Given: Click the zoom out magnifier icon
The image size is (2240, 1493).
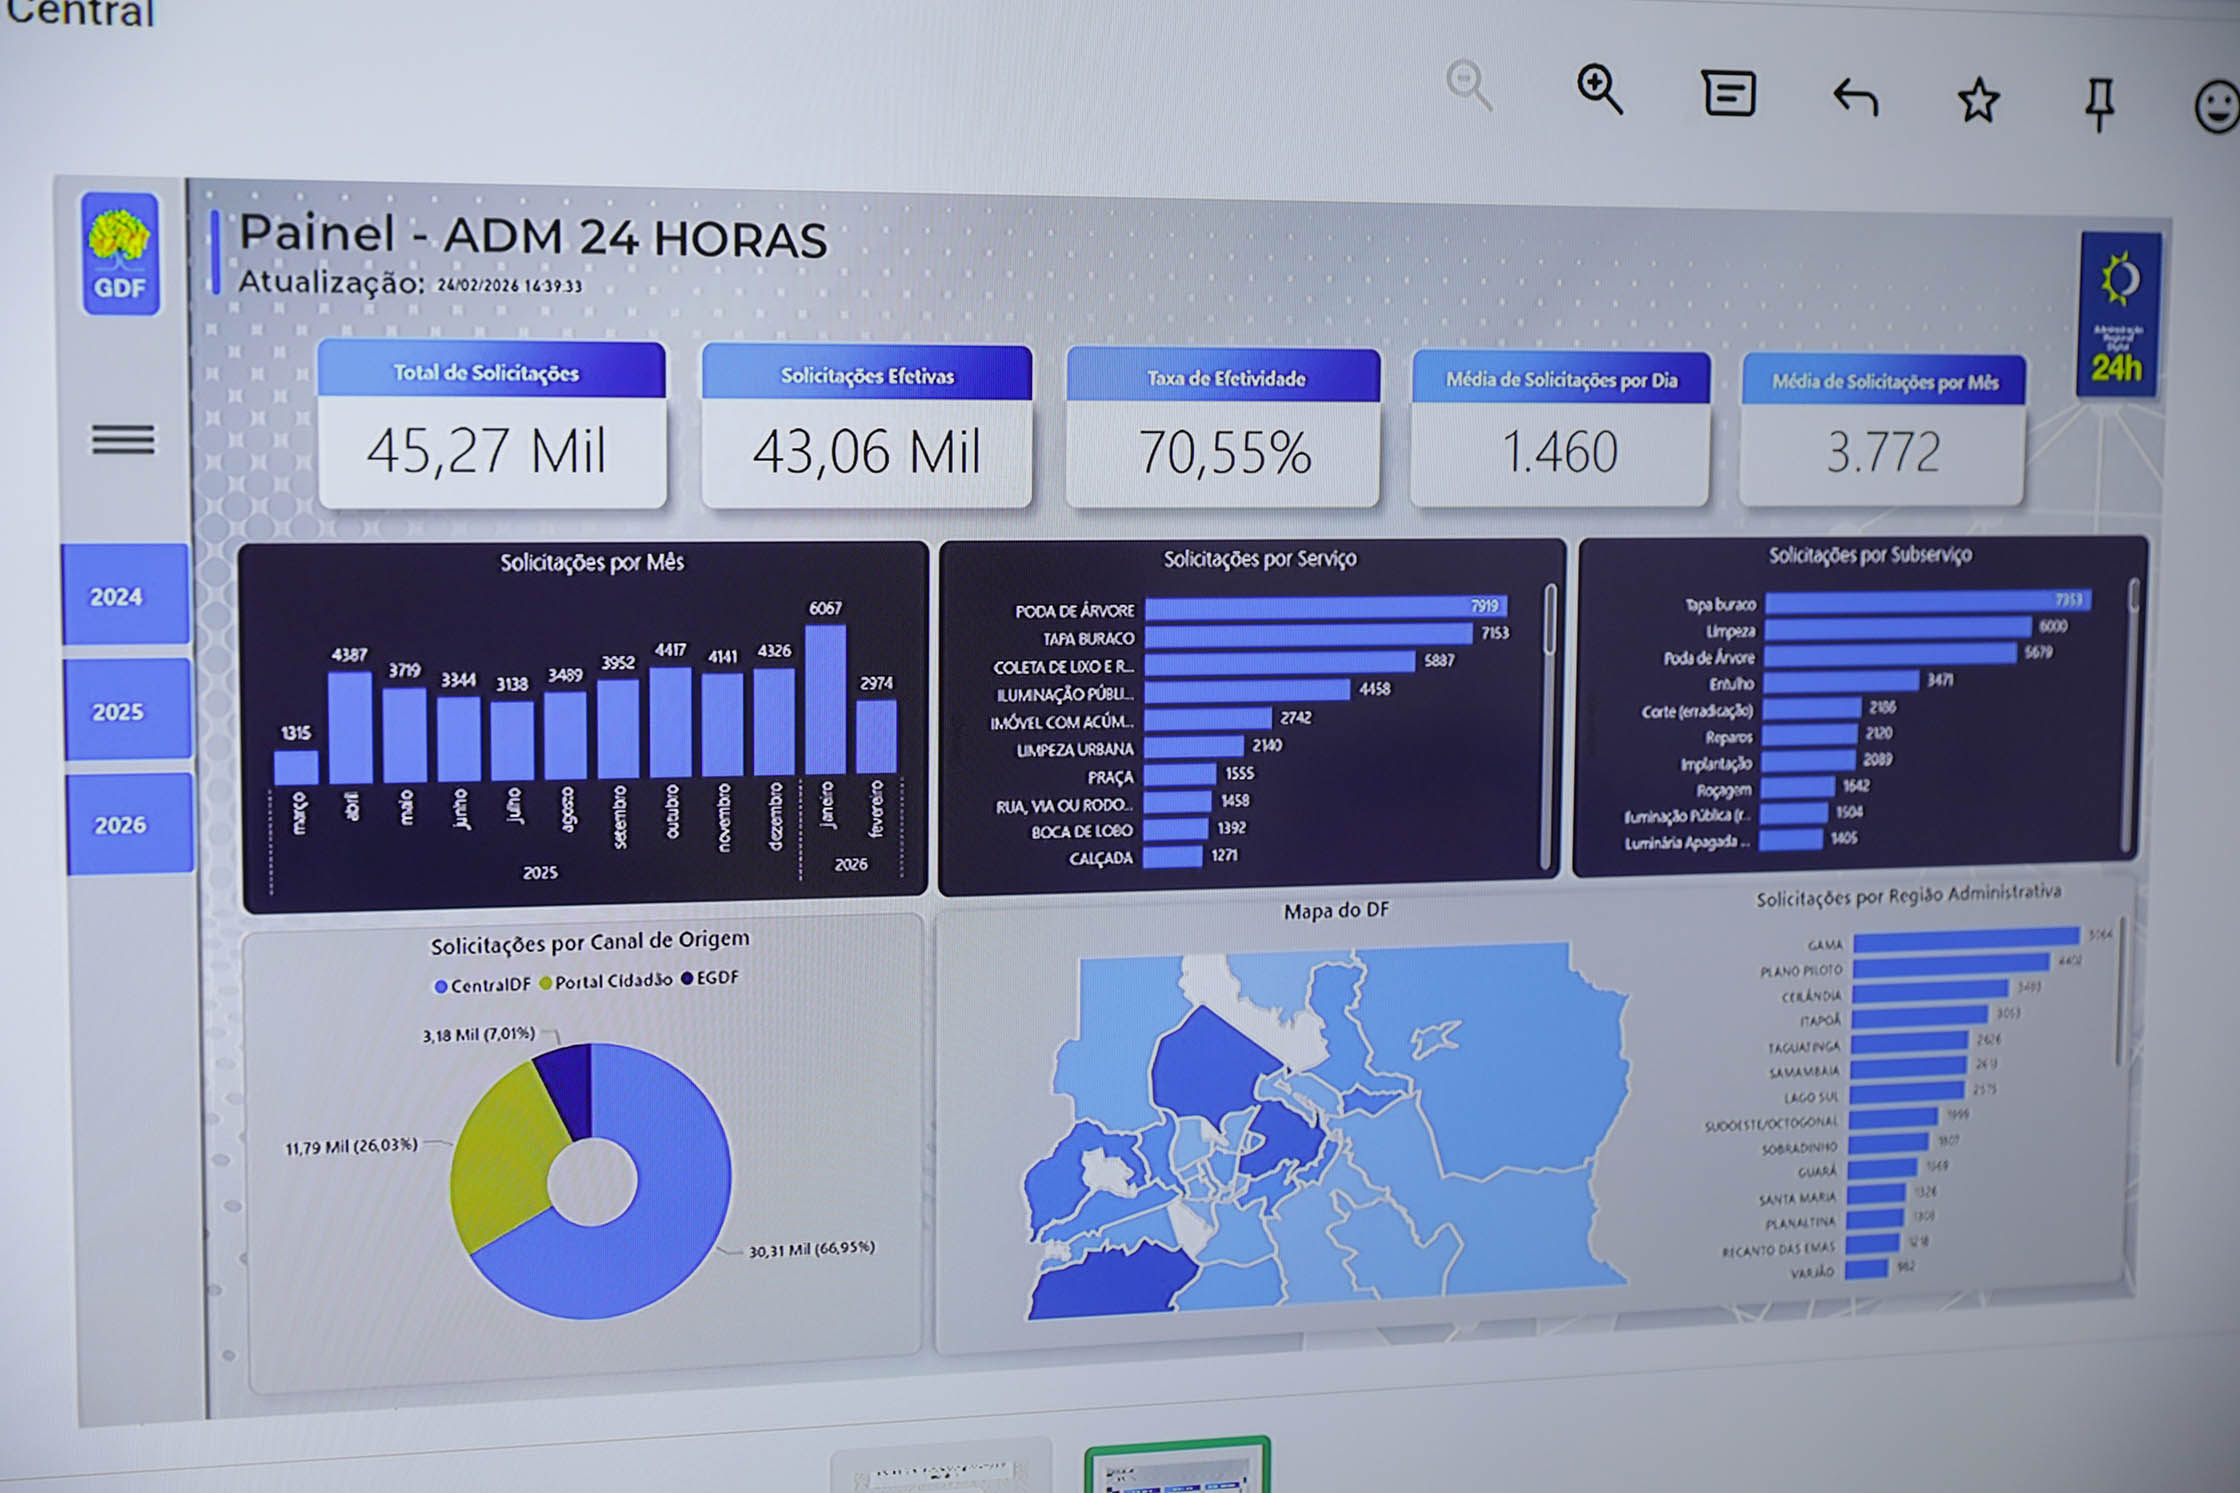Looking at the screenshot, I should pyautogui.click(x=1467, y=82).
